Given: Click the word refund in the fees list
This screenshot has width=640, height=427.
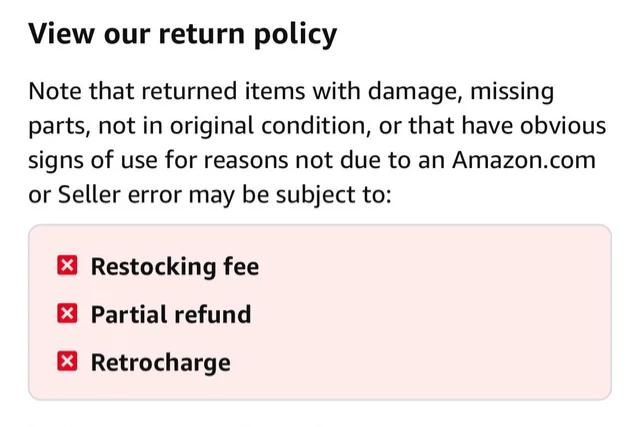Looking at the screenshot, I should pyautogui.click(x=212, y=315).
